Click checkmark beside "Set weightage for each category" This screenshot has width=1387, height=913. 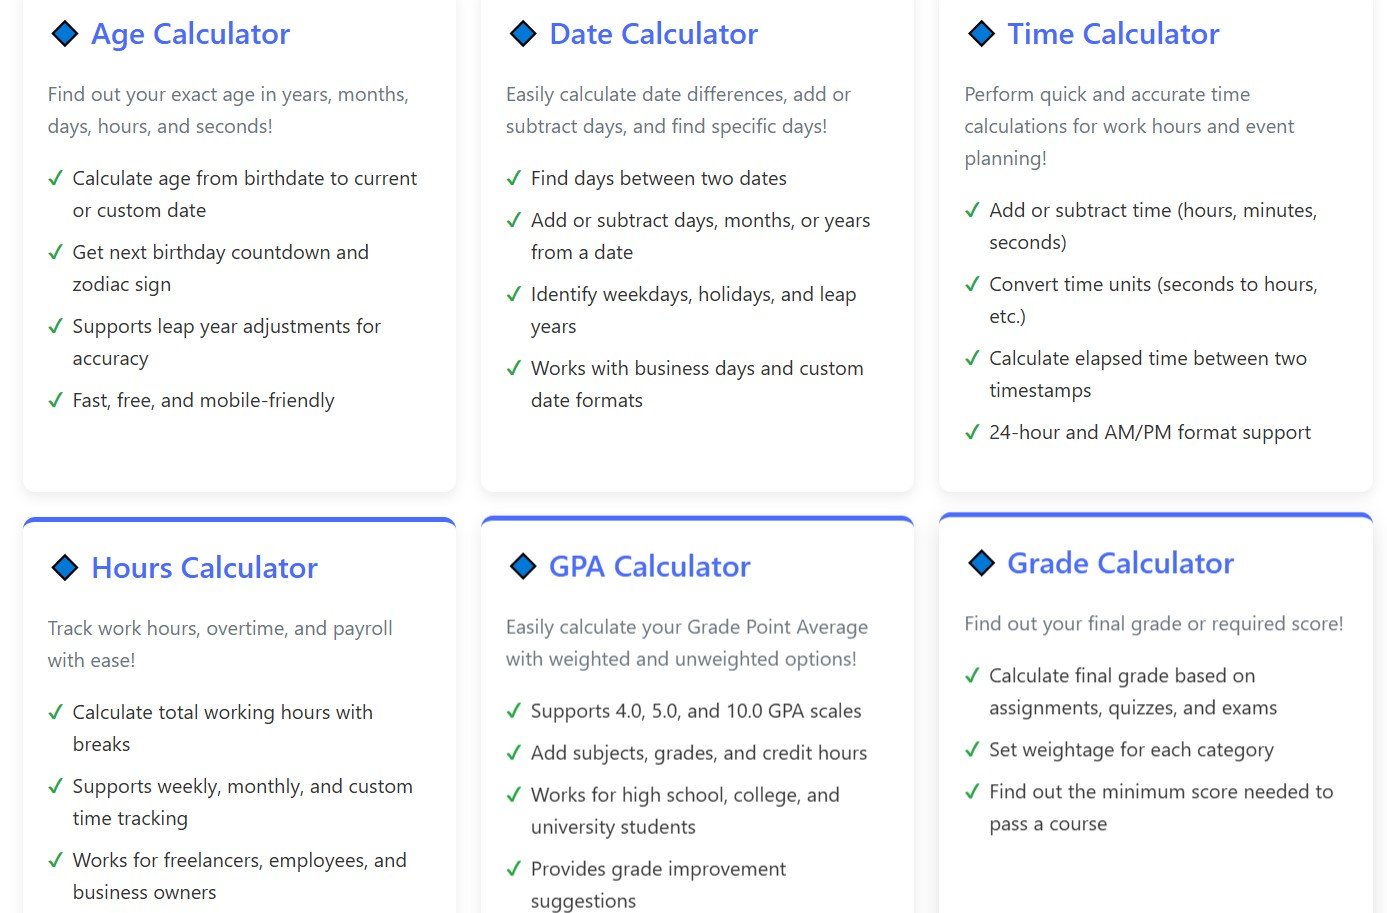[x=972, y=750]
